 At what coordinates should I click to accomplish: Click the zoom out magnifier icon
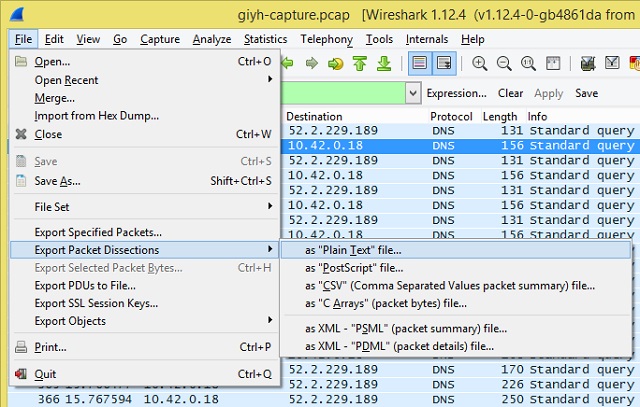[504, 63]
